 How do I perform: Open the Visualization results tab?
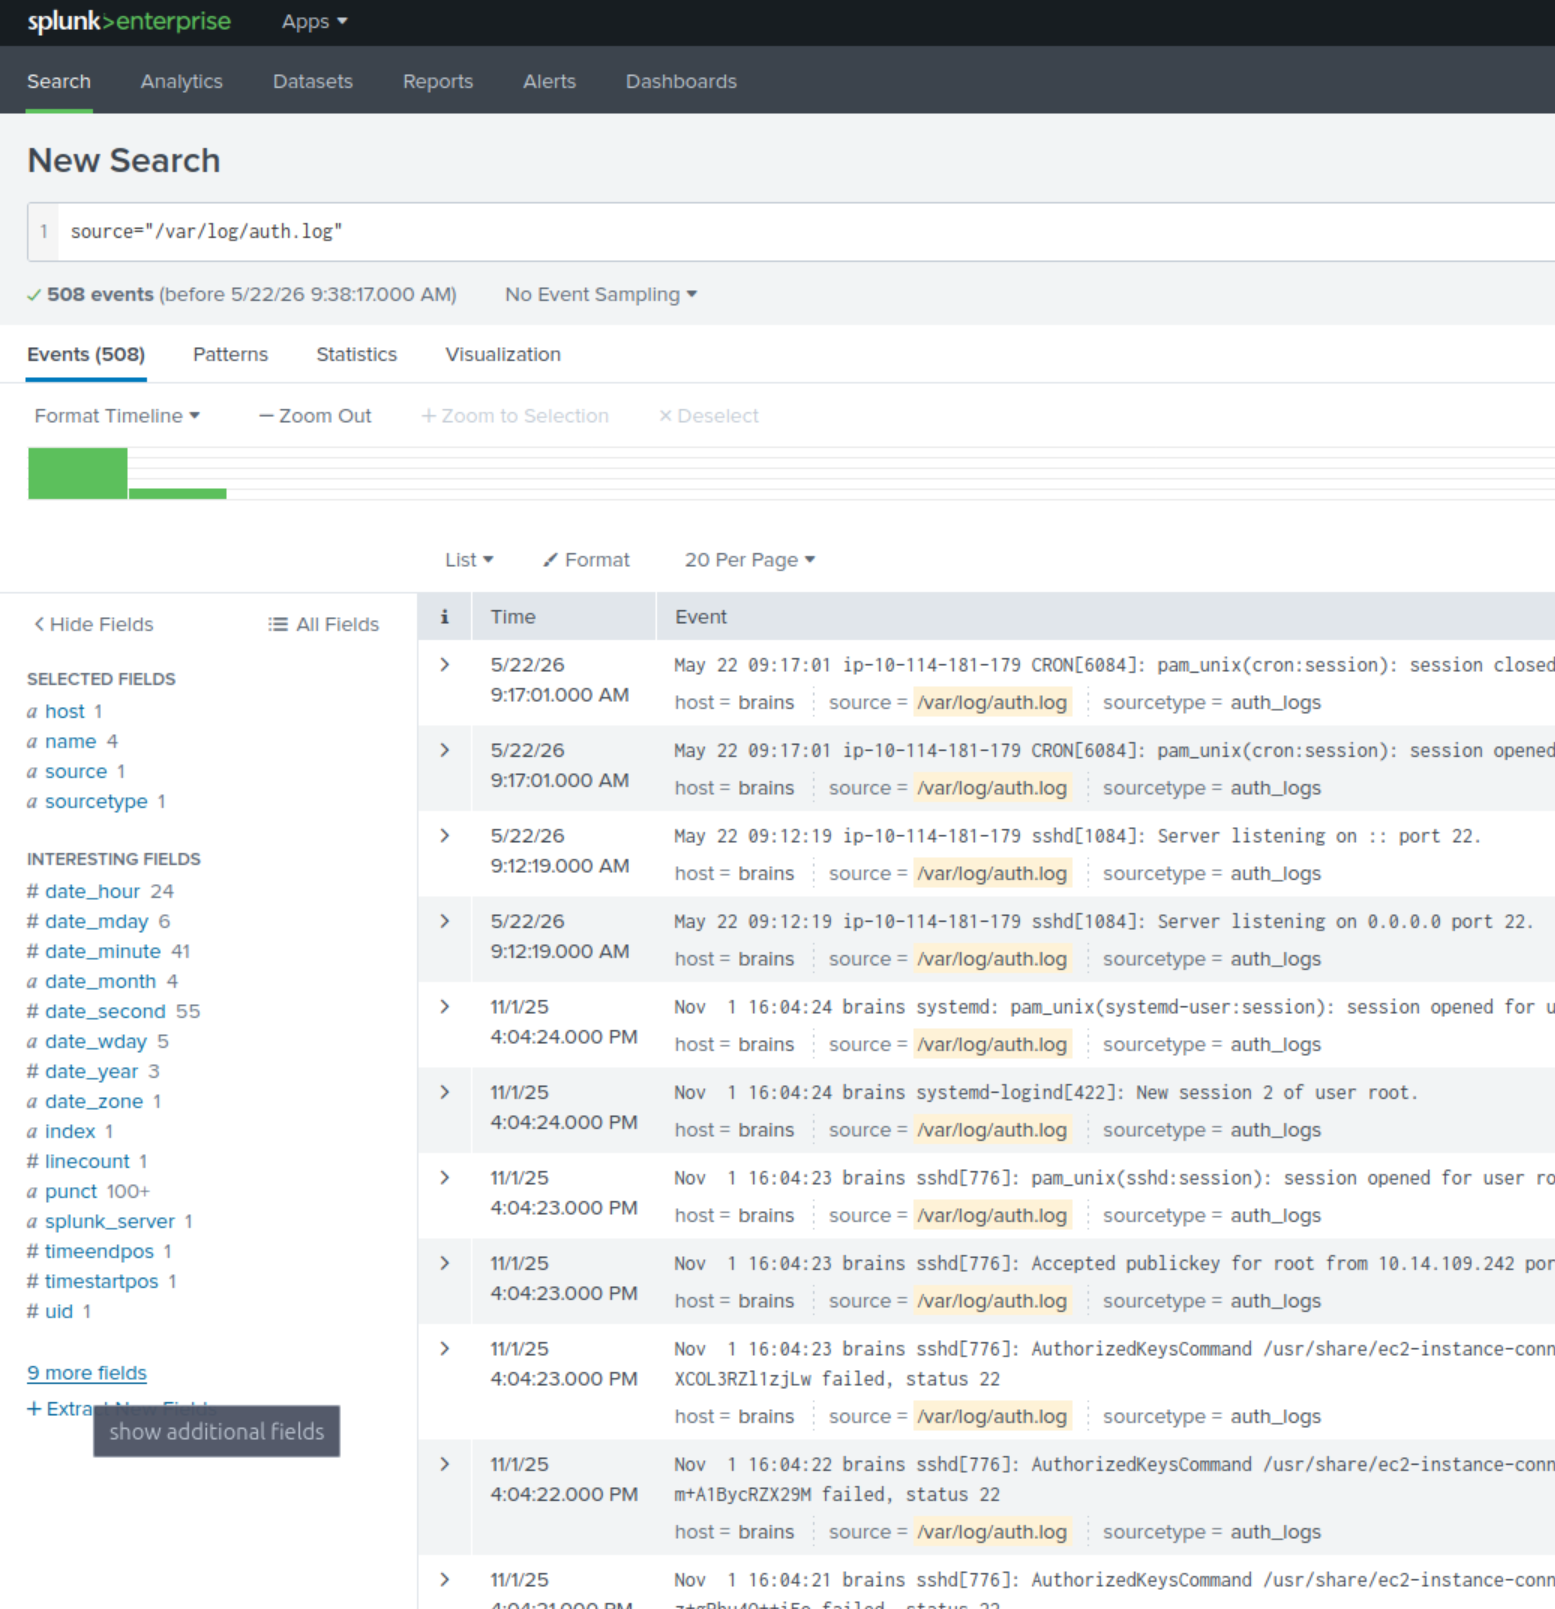[x=503, y=354]
